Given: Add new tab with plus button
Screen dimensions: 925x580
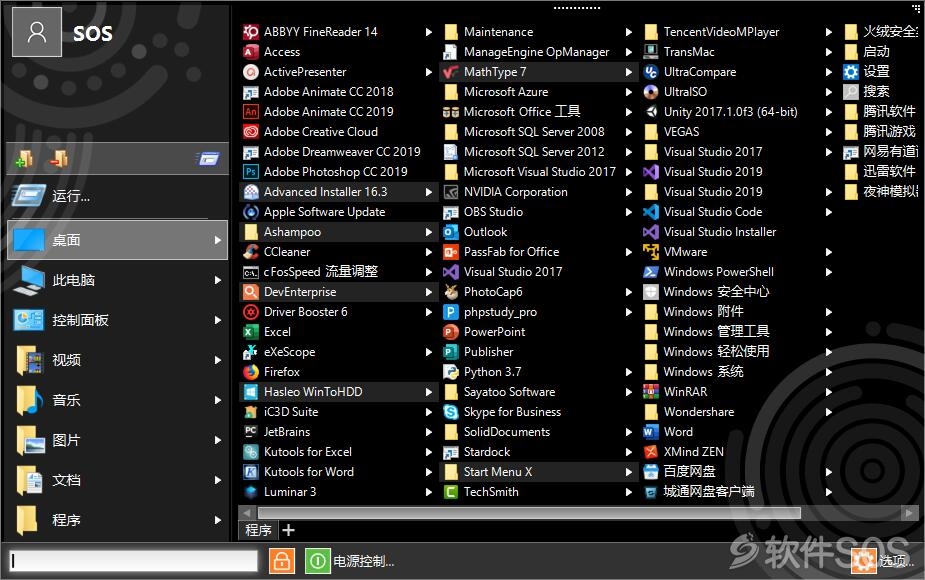Looking at the screenshot, I should 288,530.
